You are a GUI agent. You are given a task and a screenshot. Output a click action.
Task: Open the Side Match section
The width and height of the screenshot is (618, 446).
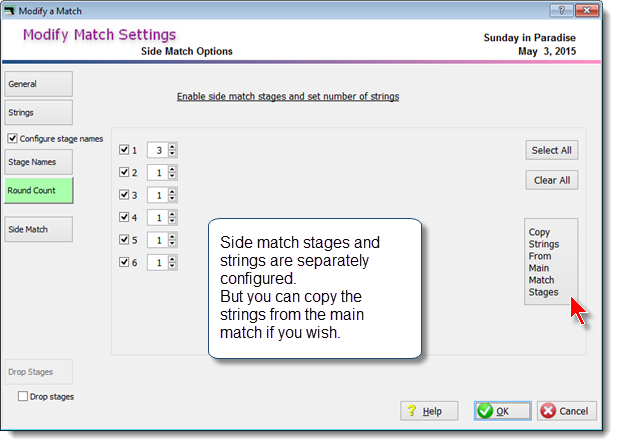click(39, 229)
